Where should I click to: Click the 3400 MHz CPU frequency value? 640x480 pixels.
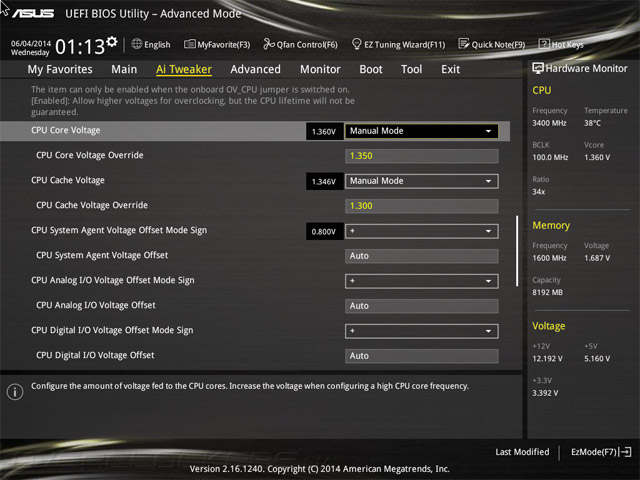[549, 123]
